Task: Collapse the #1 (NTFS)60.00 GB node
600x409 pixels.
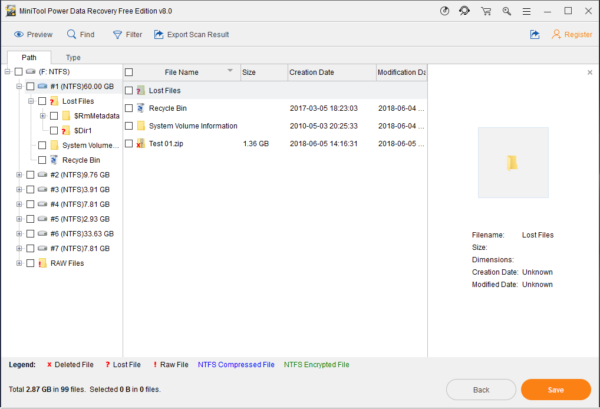Action: click(x=19, y=86)
